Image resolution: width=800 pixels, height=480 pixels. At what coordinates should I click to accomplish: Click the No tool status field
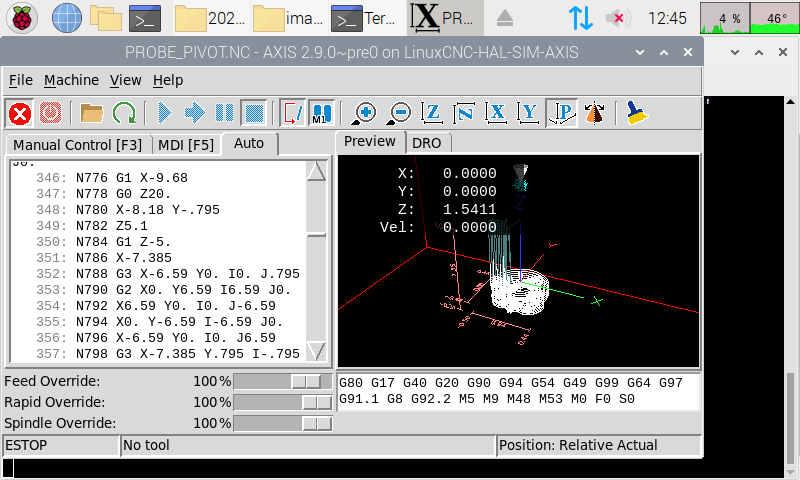click(x=308, y=445)
